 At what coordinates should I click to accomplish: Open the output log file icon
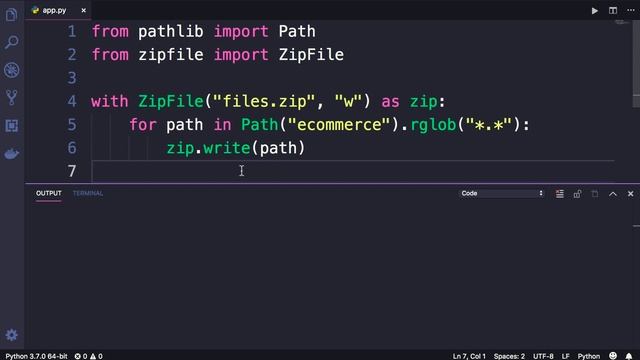pos(595,194)
